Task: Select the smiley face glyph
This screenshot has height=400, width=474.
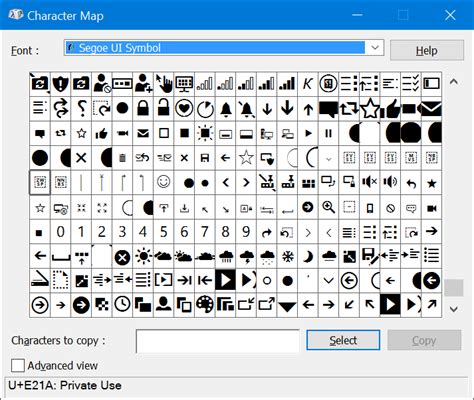Action: [164, 182]
